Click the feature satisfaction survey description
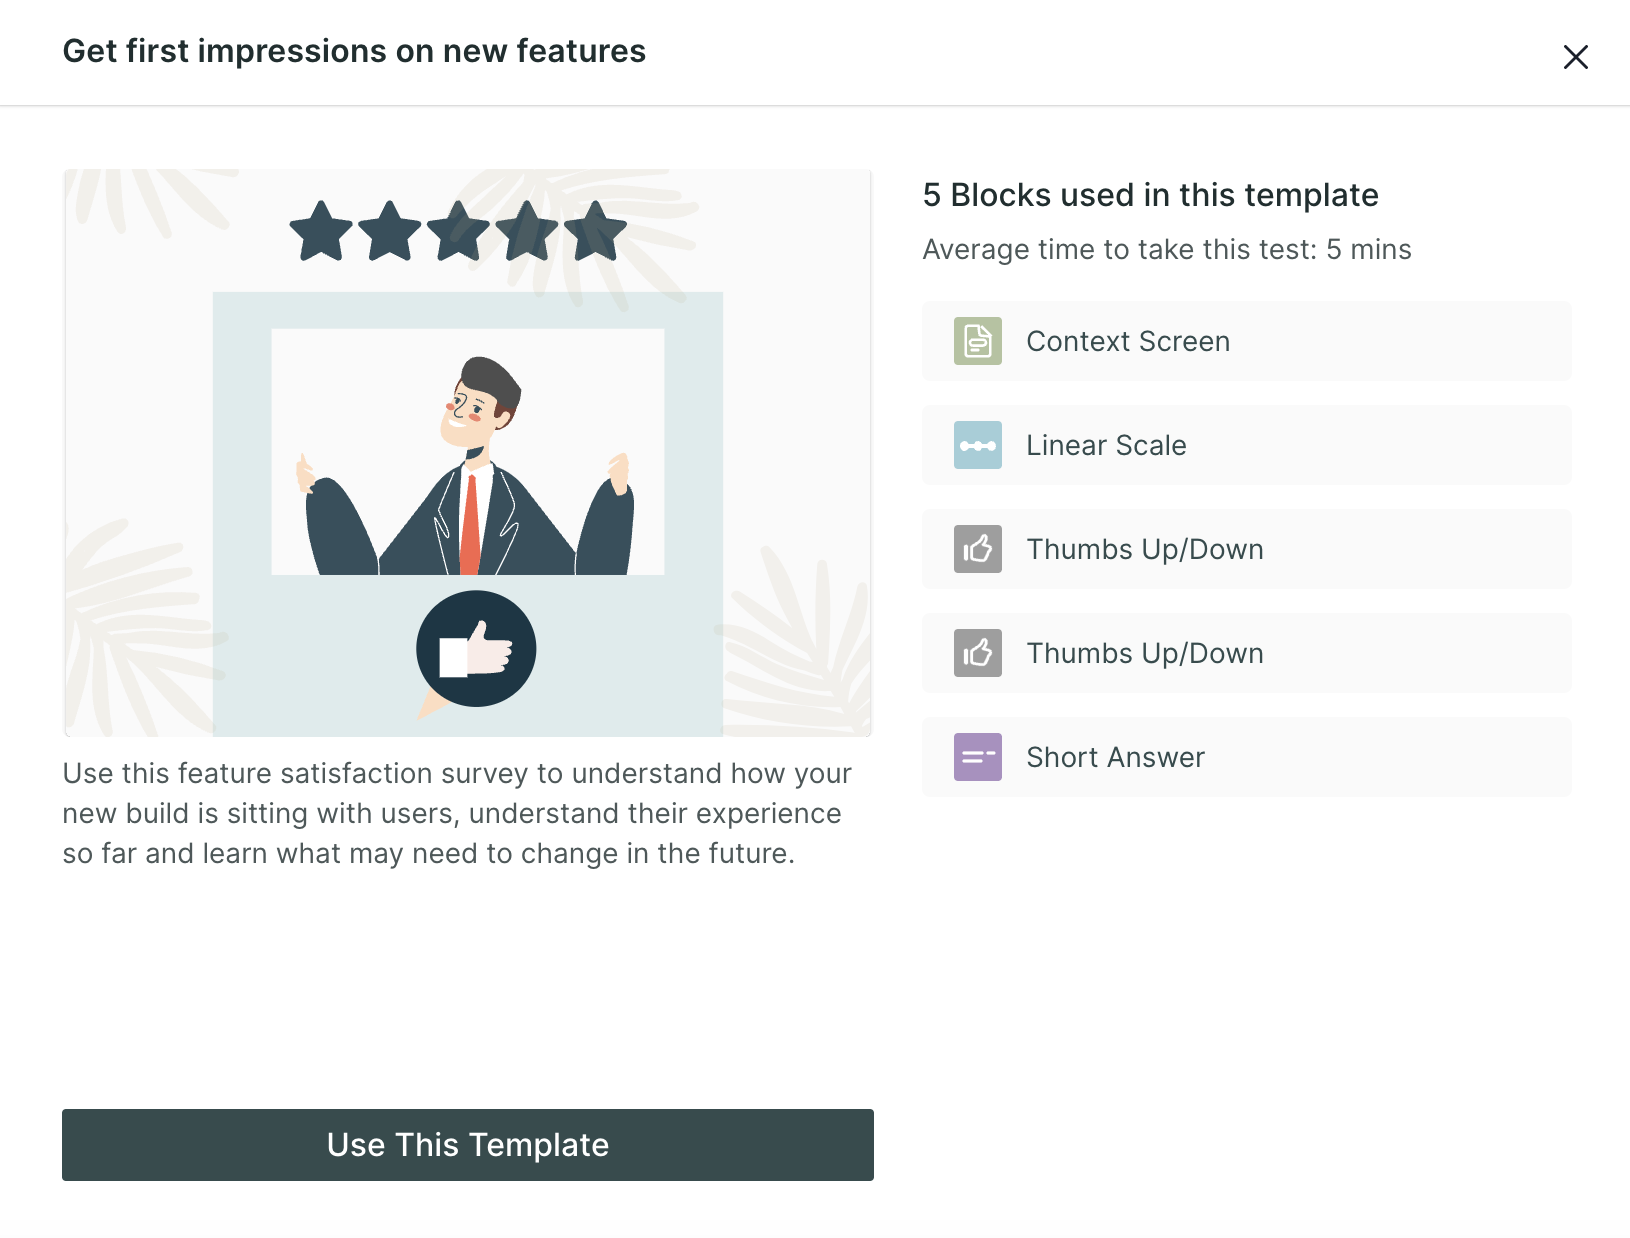This screenshot has height=1238, width=1630. (x=457, y=813)
